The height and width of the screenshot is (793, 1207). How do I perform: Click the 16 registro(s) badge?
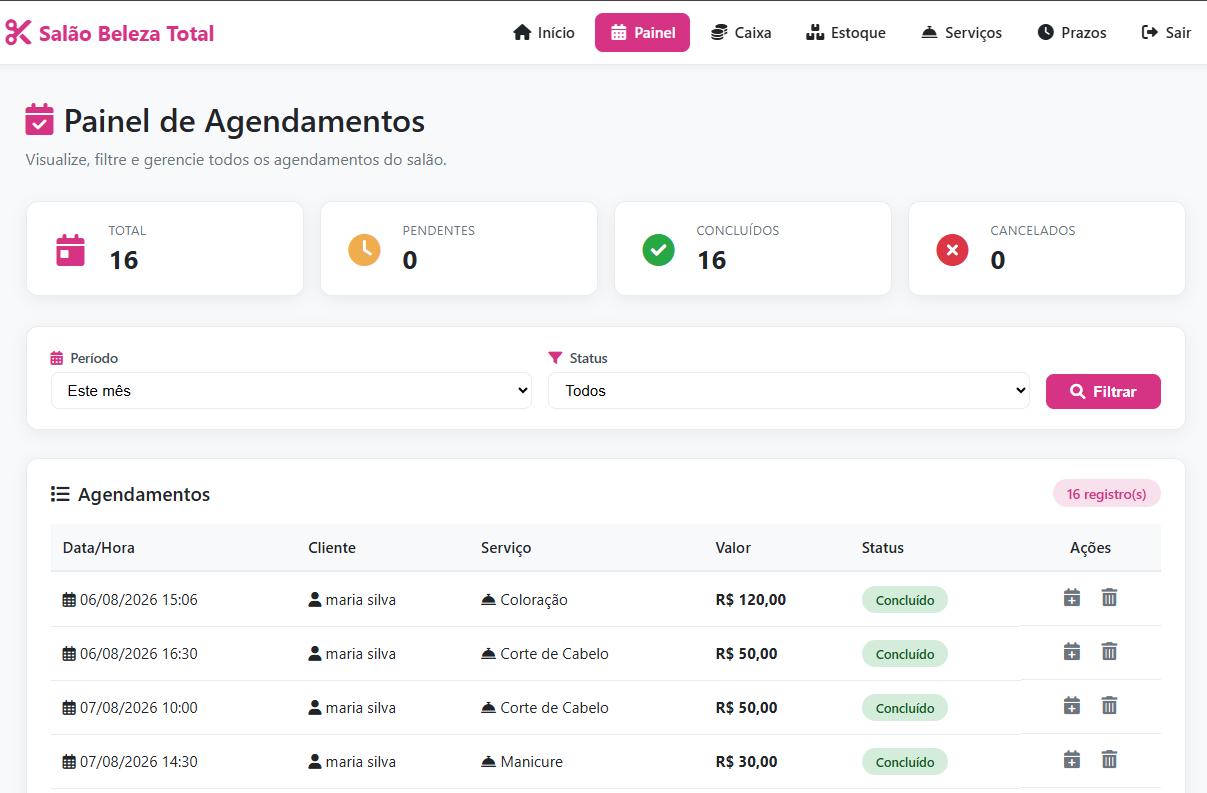pos(1106,494)
